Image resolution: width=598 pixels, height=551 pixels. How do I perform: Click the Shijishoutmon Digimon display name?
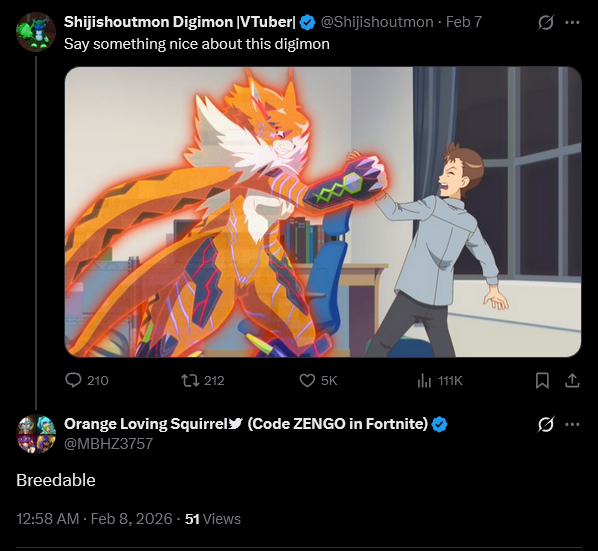coord(180,22)
